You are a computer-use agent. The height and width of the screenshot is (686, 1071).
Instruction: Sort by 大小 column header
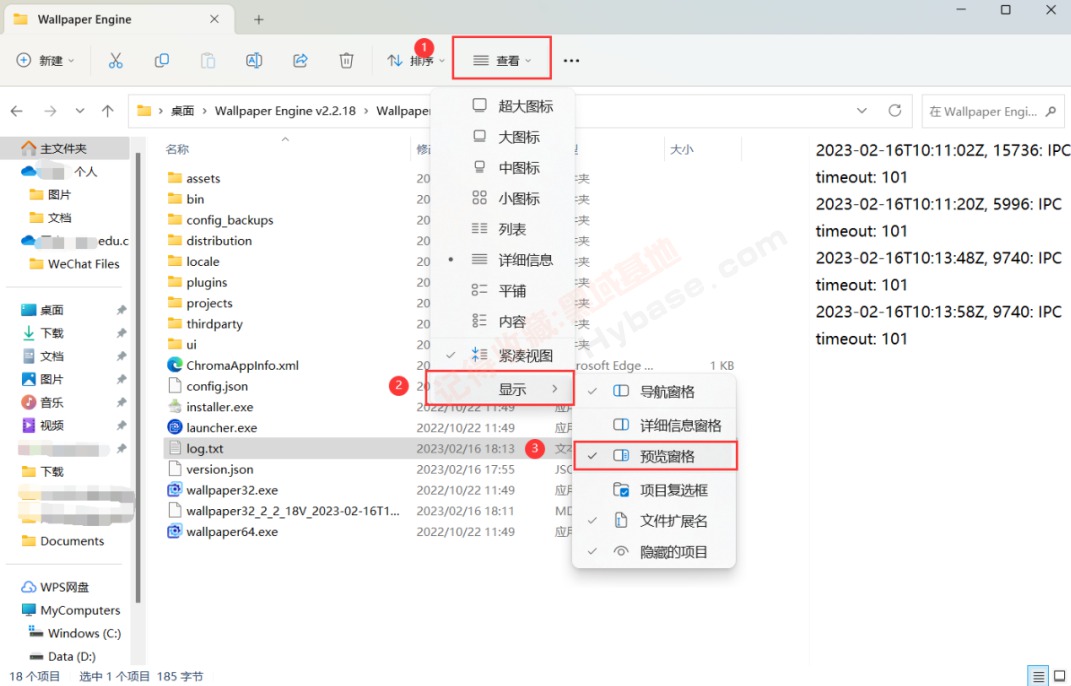pyautogui.click(x=681, y=149)
